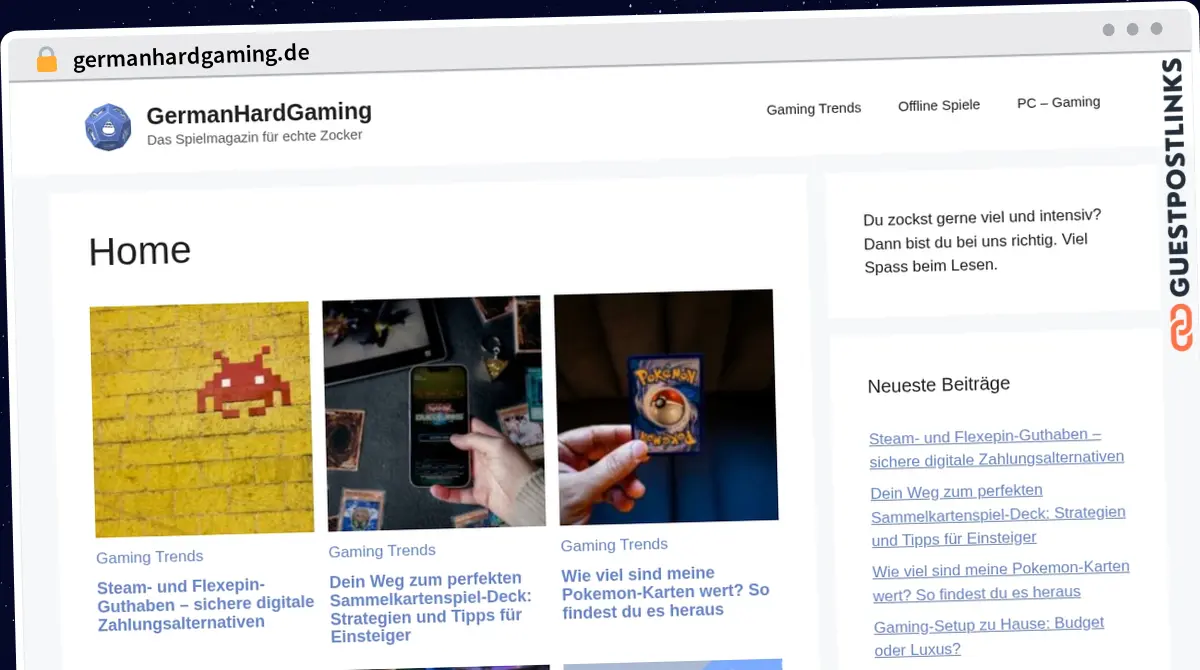
Task: Open the space invader yellow wall thumbnail
Action: point(201,420)
